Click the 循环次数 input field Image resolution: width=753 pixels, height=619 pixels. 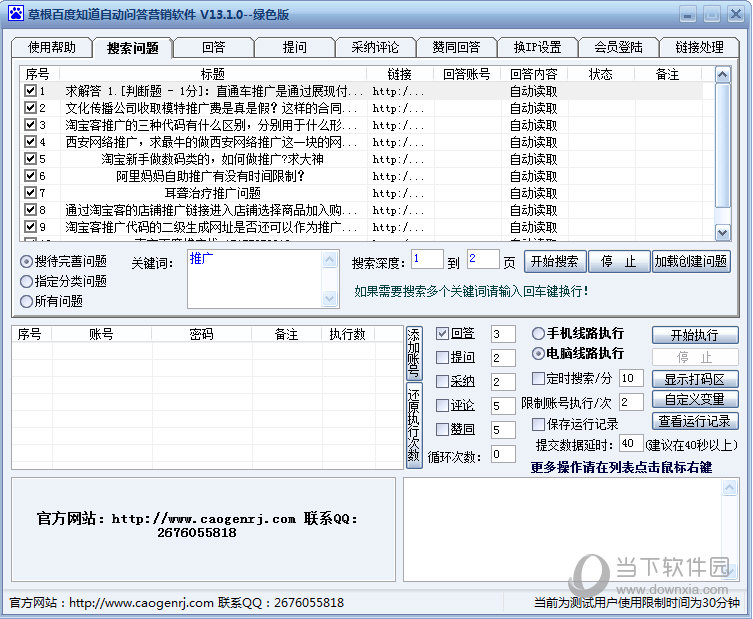(503, 454)
